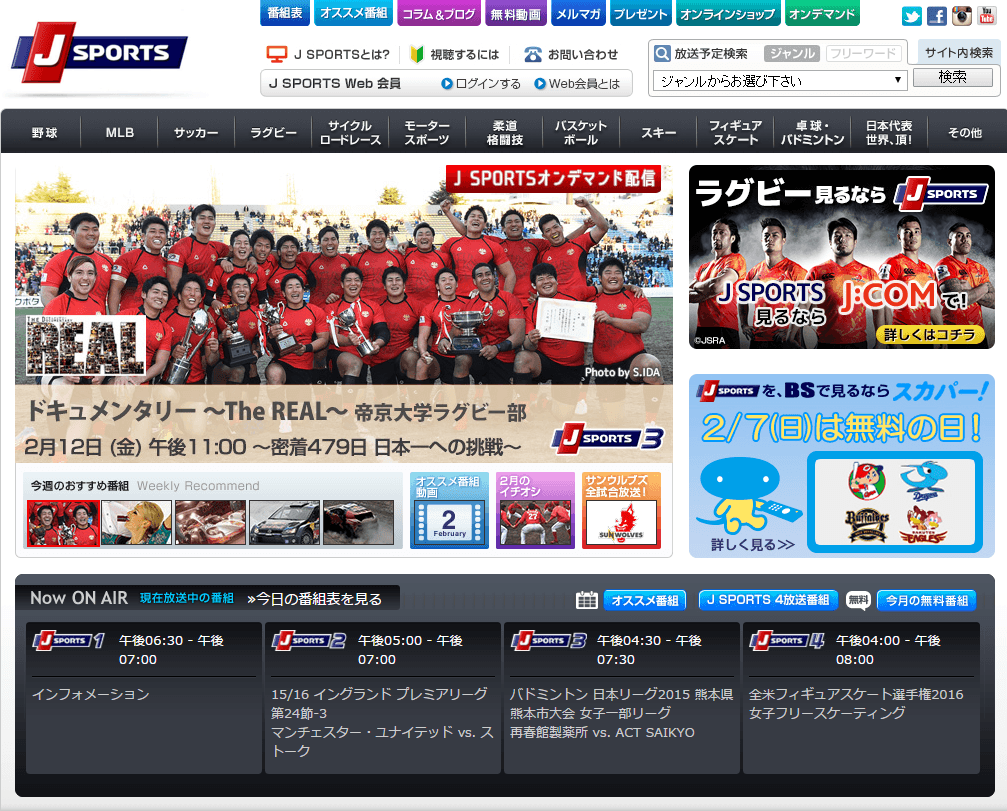Click the monitor icon beside J SPORTSとは?
This screenshot has height=811, width=1007.
pyautogui.click(x=277, y=55)
